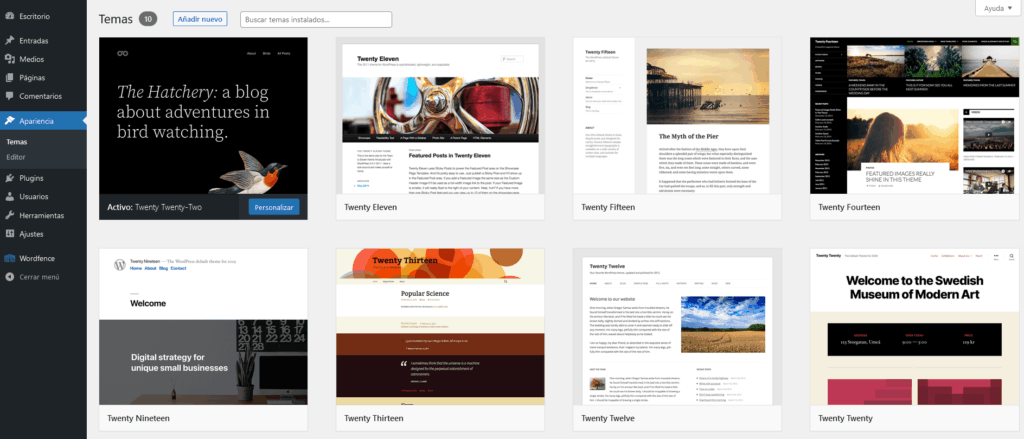Open the Twenty Nineteen theme thumbnail
The height and width of the screenshot is (439, 1024).
click(203, 327)
